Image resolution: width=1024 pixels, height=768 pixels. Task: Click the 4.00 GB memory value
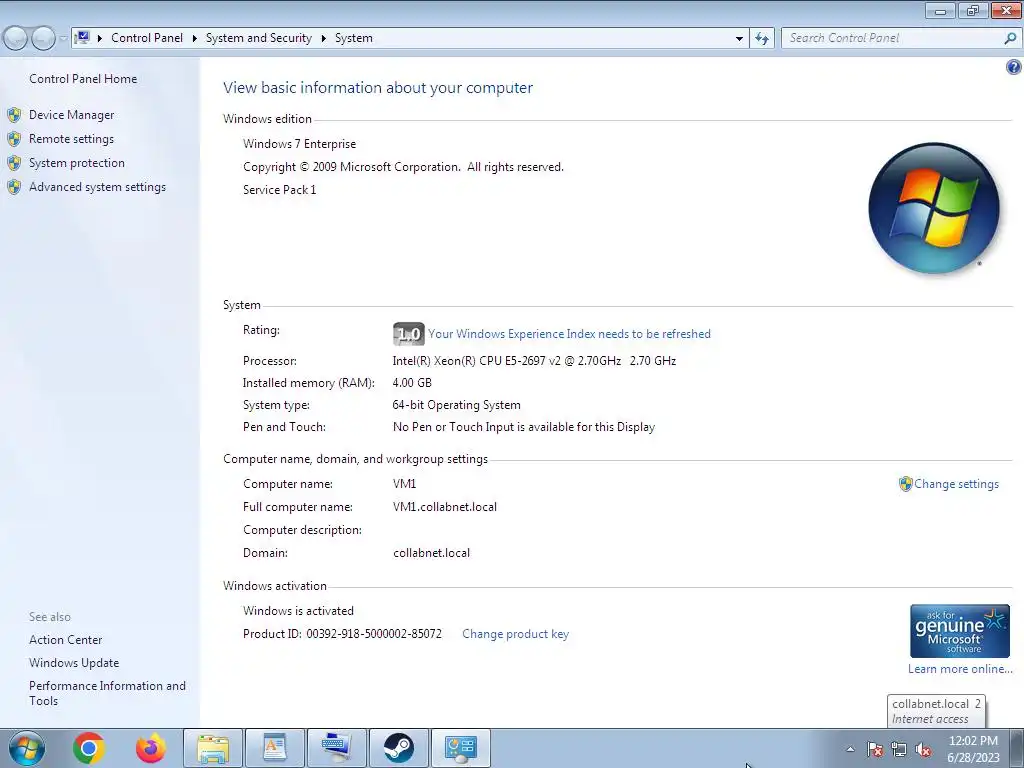411,383
